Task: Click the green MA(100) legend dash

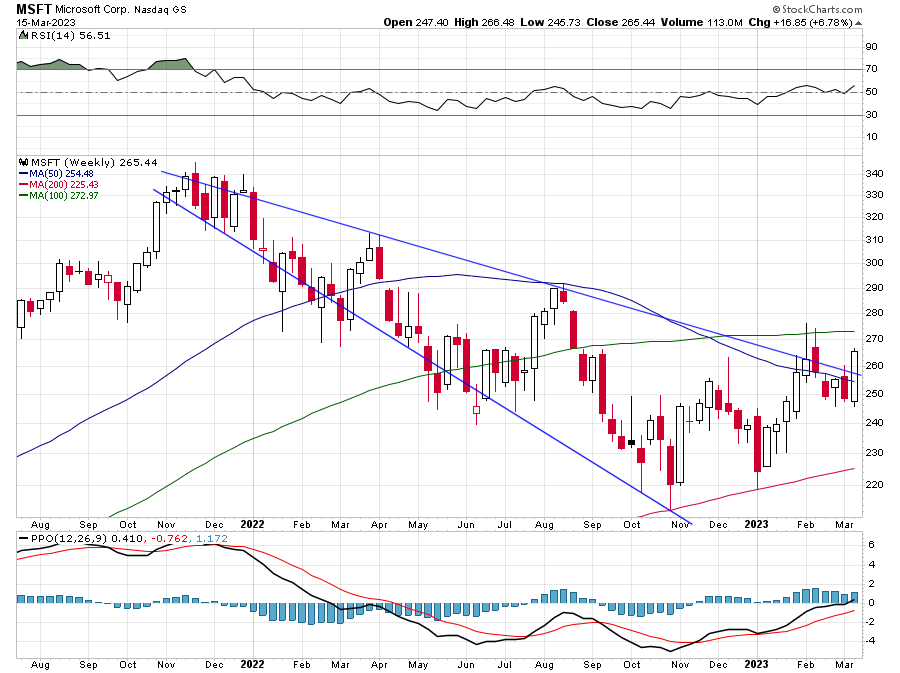Action: click(x=23, y=195)
